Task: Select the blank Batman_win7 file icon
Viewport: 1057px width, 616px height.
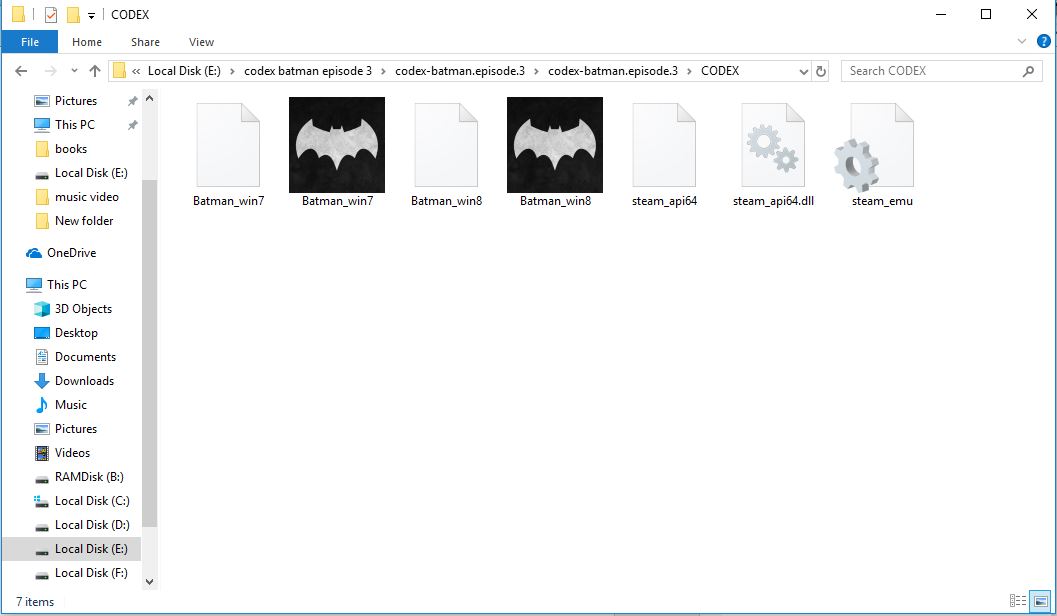Action: [228, 145]
